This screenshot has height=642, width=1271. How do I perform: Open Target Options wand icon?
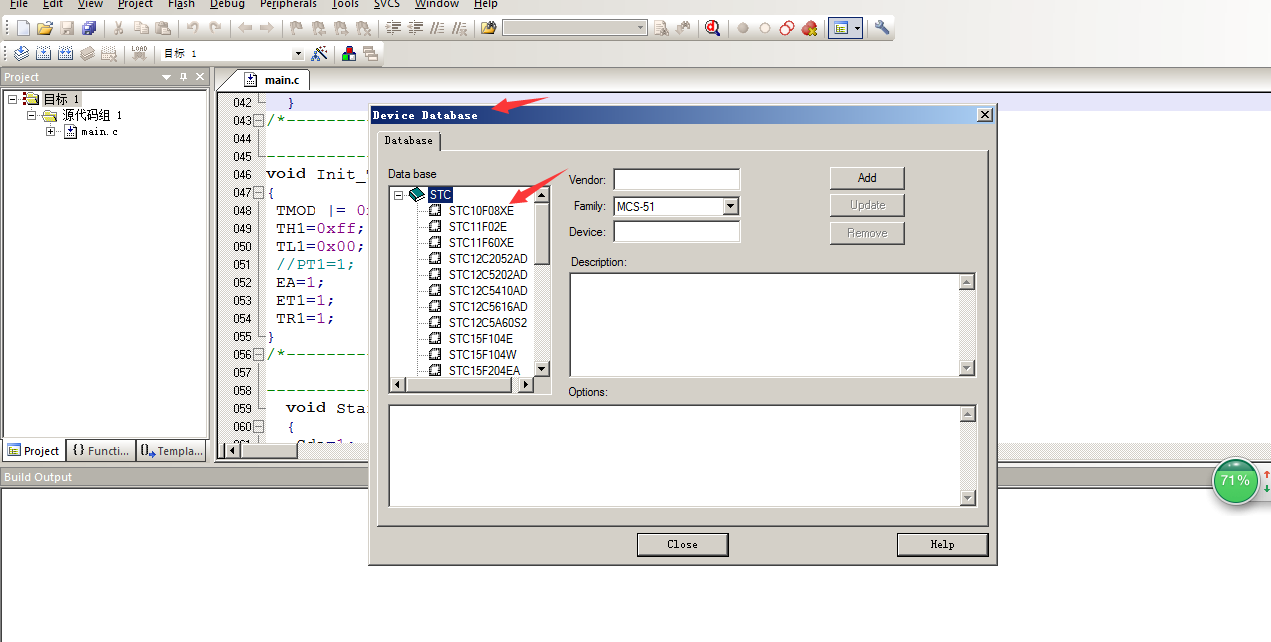click(320, 53)
